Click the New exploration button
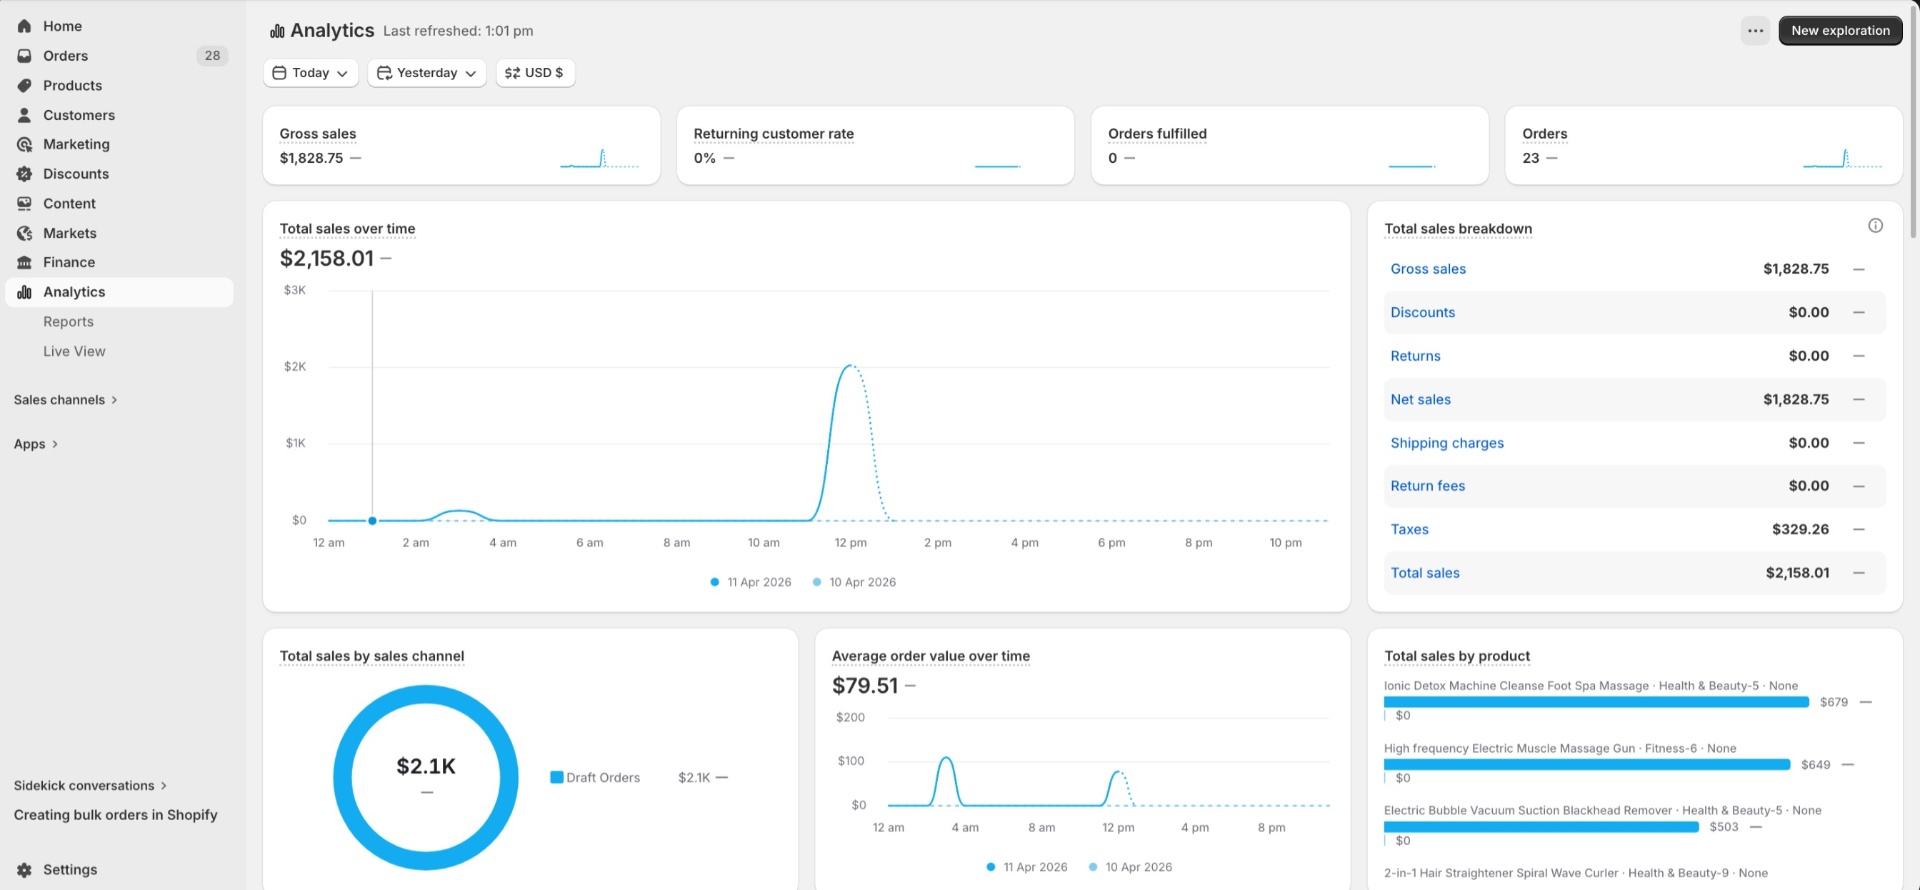 point(1840,31)
